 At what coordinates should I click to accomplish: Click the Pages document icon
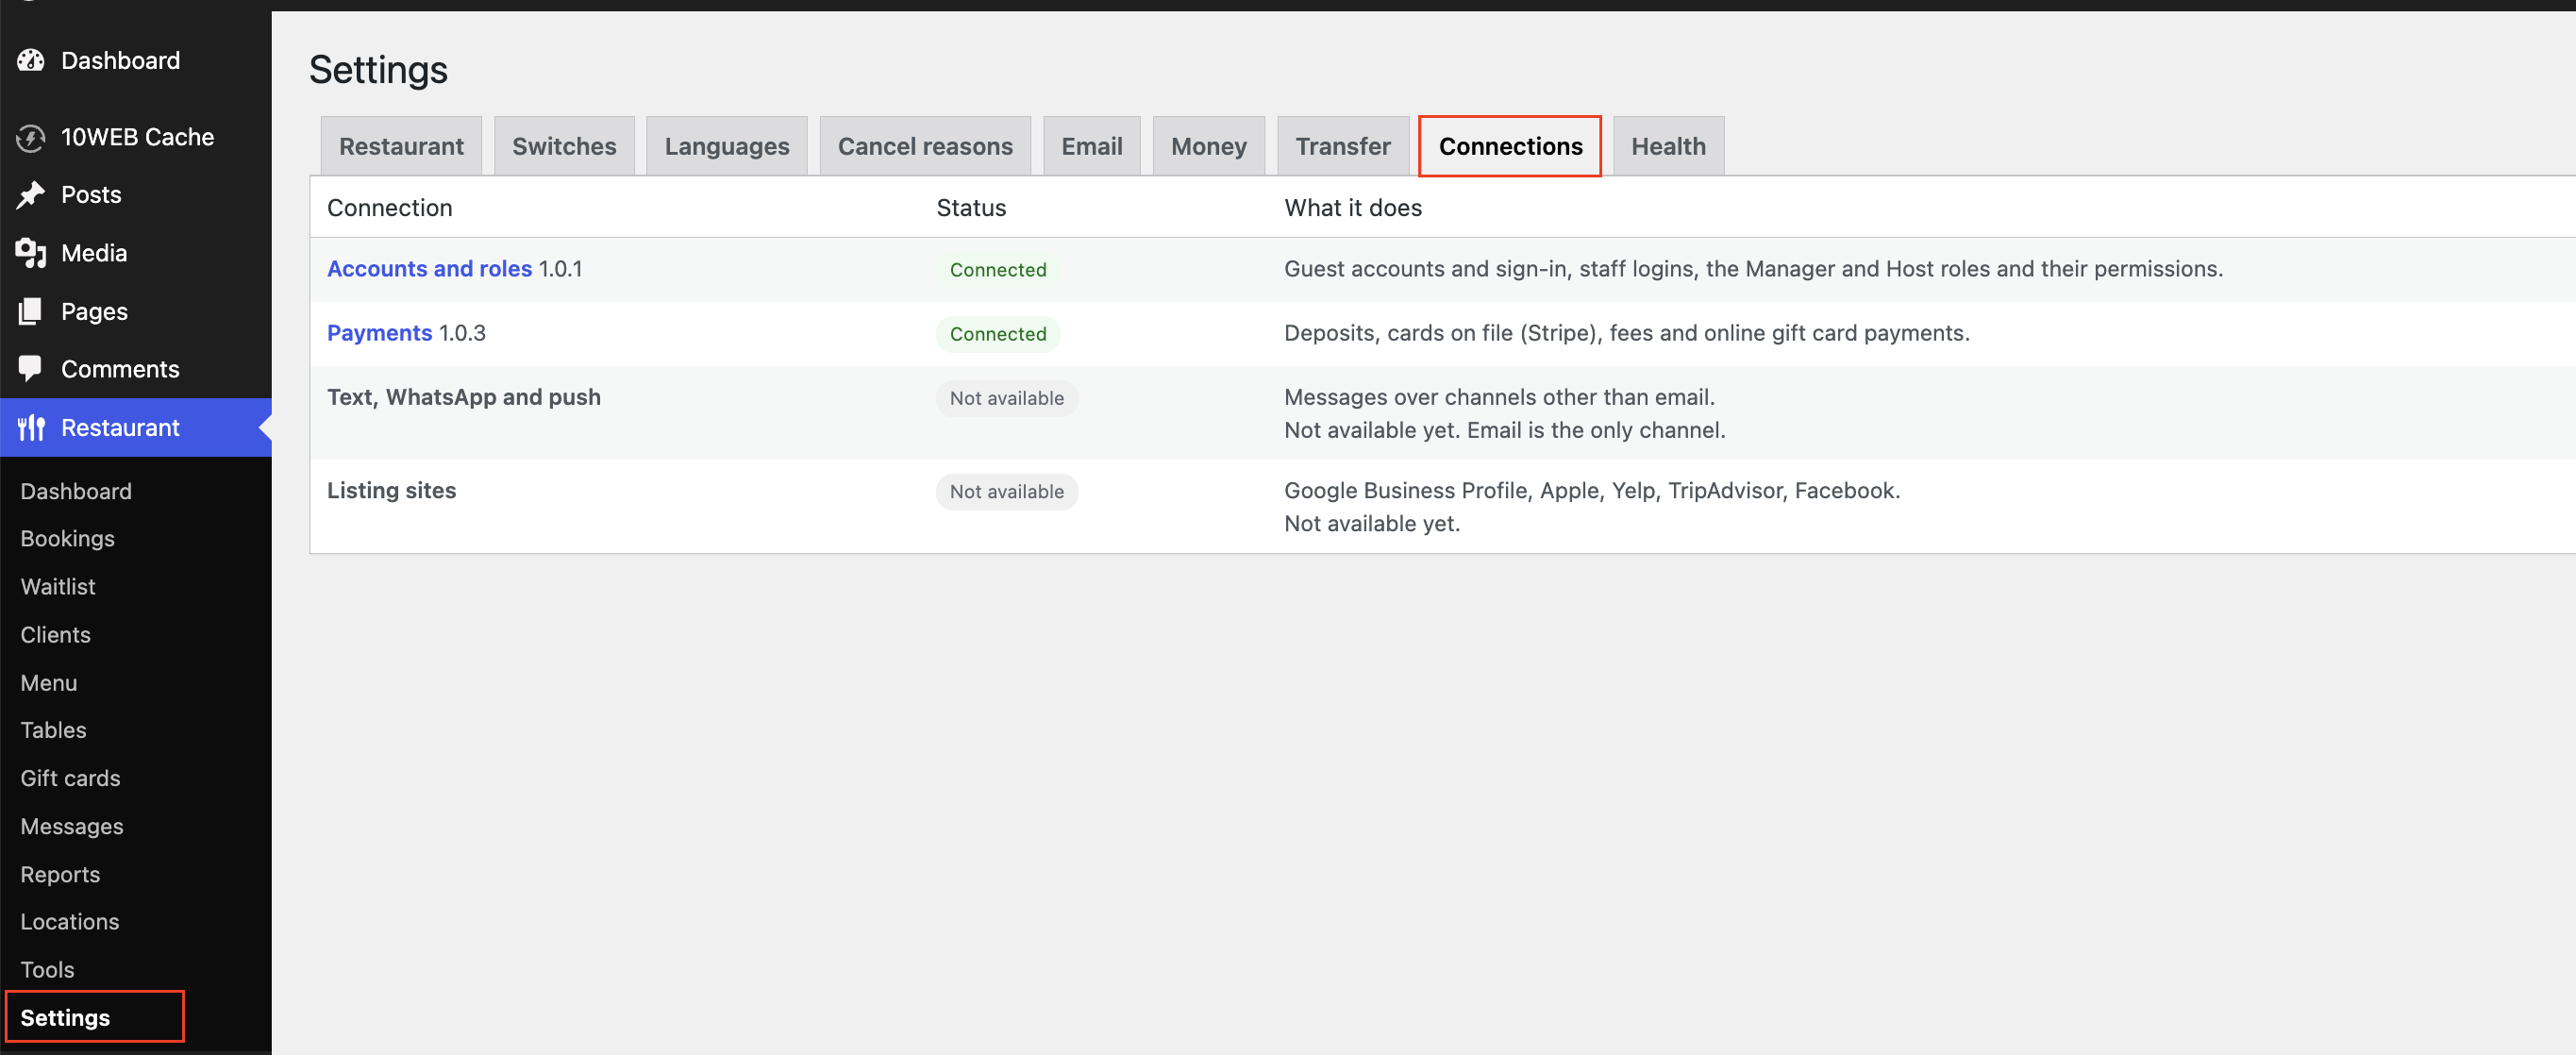point(31,311)
